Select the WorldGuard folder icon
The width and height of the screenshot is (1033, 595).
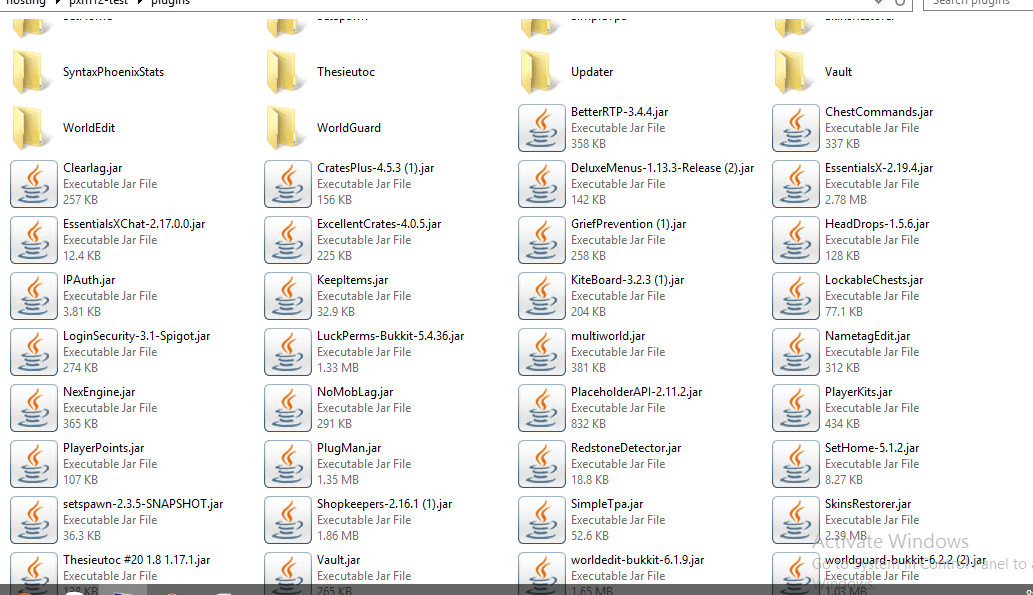tap(286, 128)
